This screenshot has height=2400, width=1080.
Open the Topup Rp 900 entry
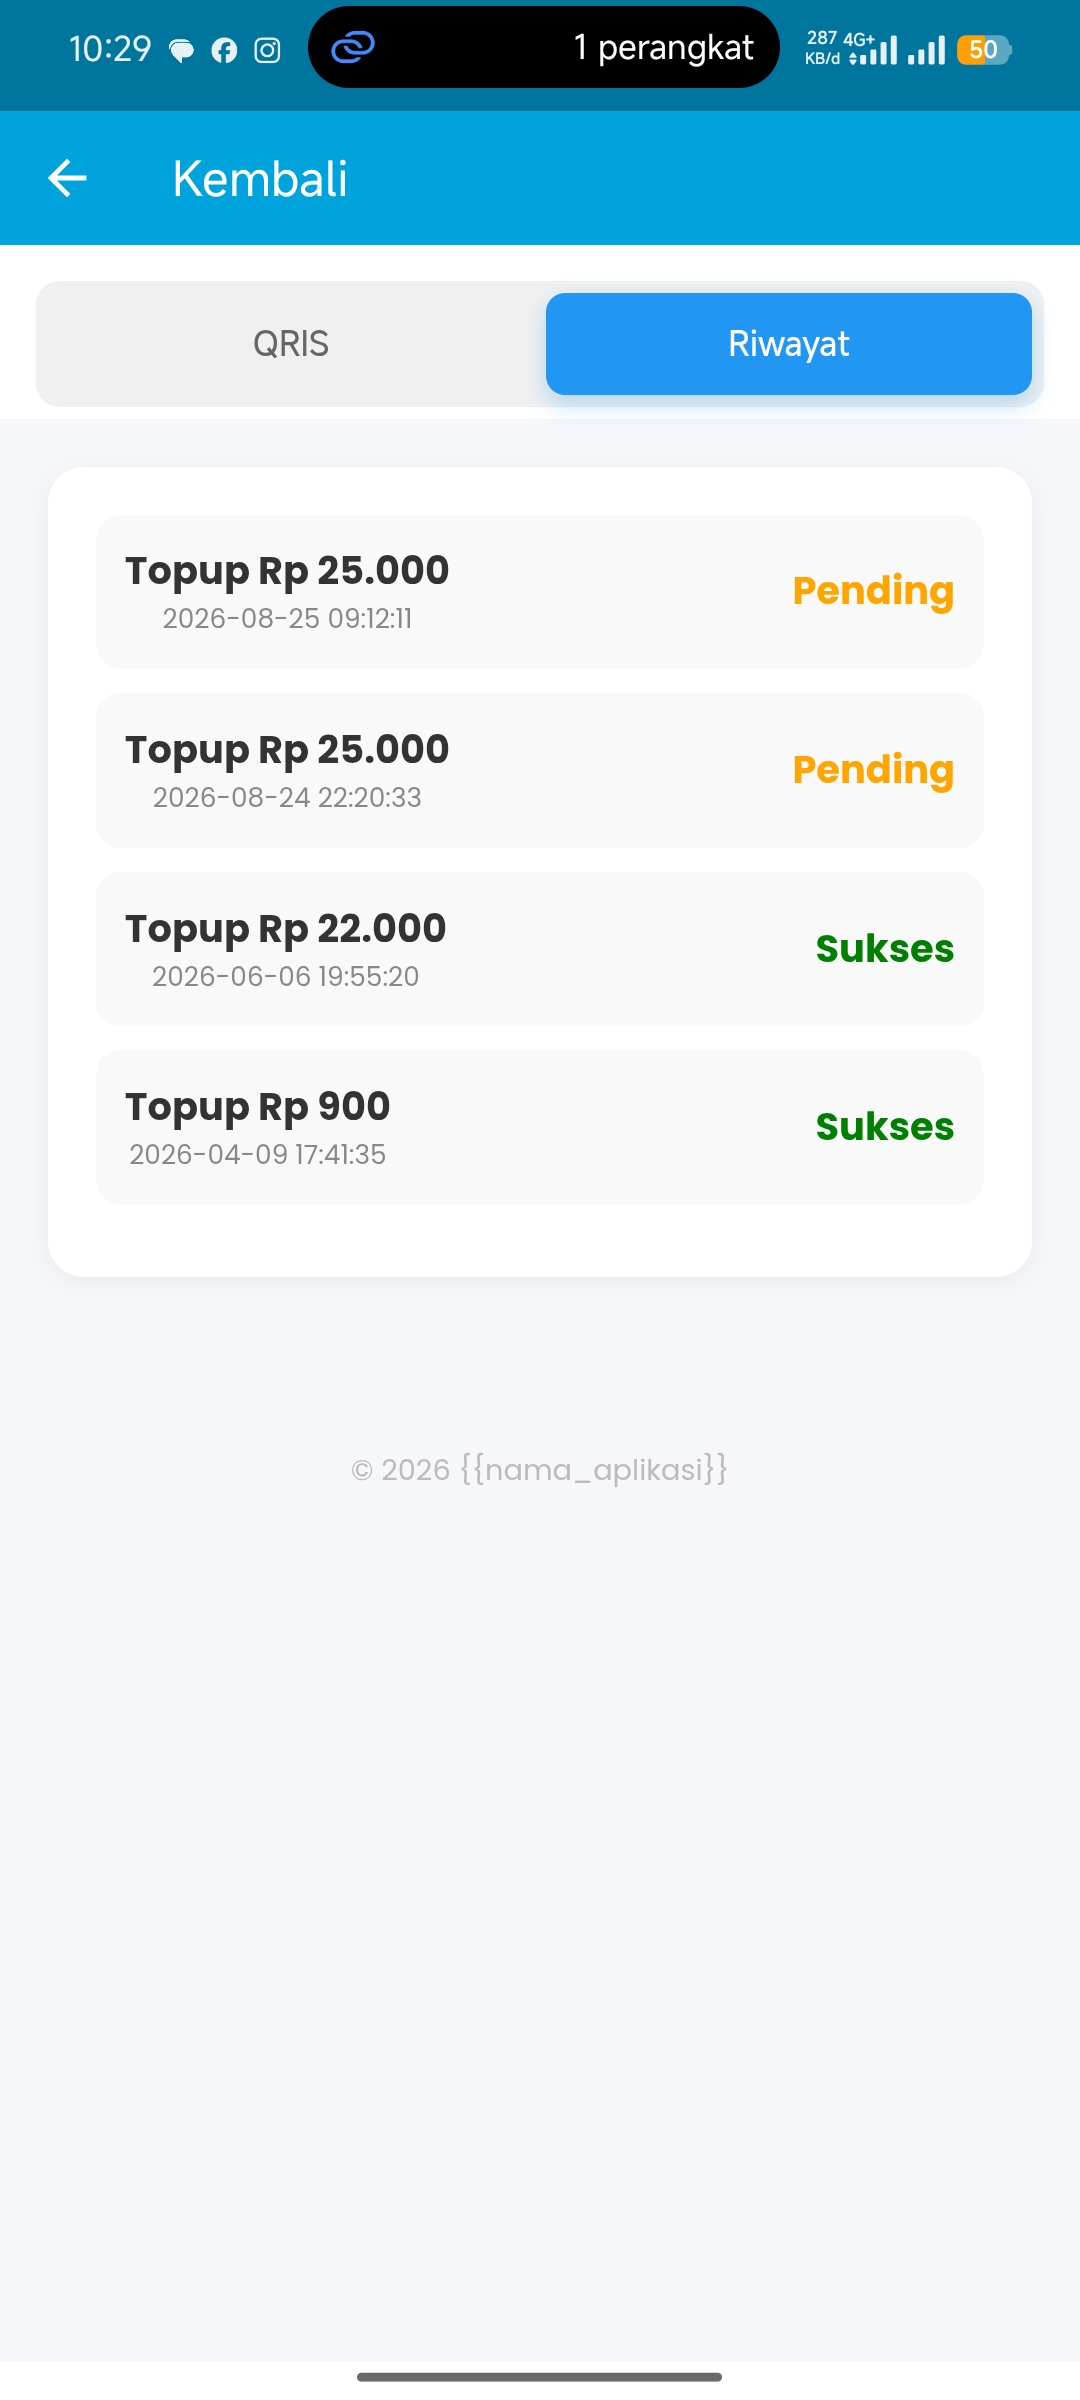[540, 1127]
